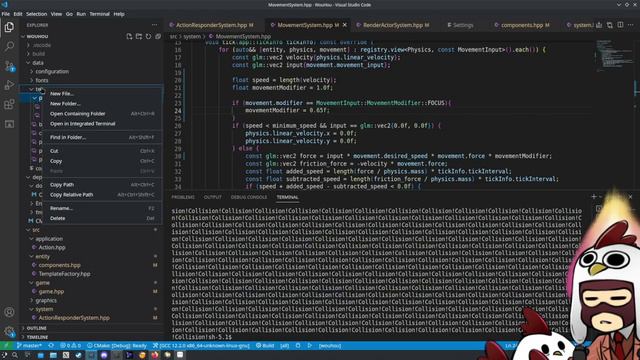The image size is (640, 360).
Task: Select Open in Integrated Terminal
Action: 102,124
